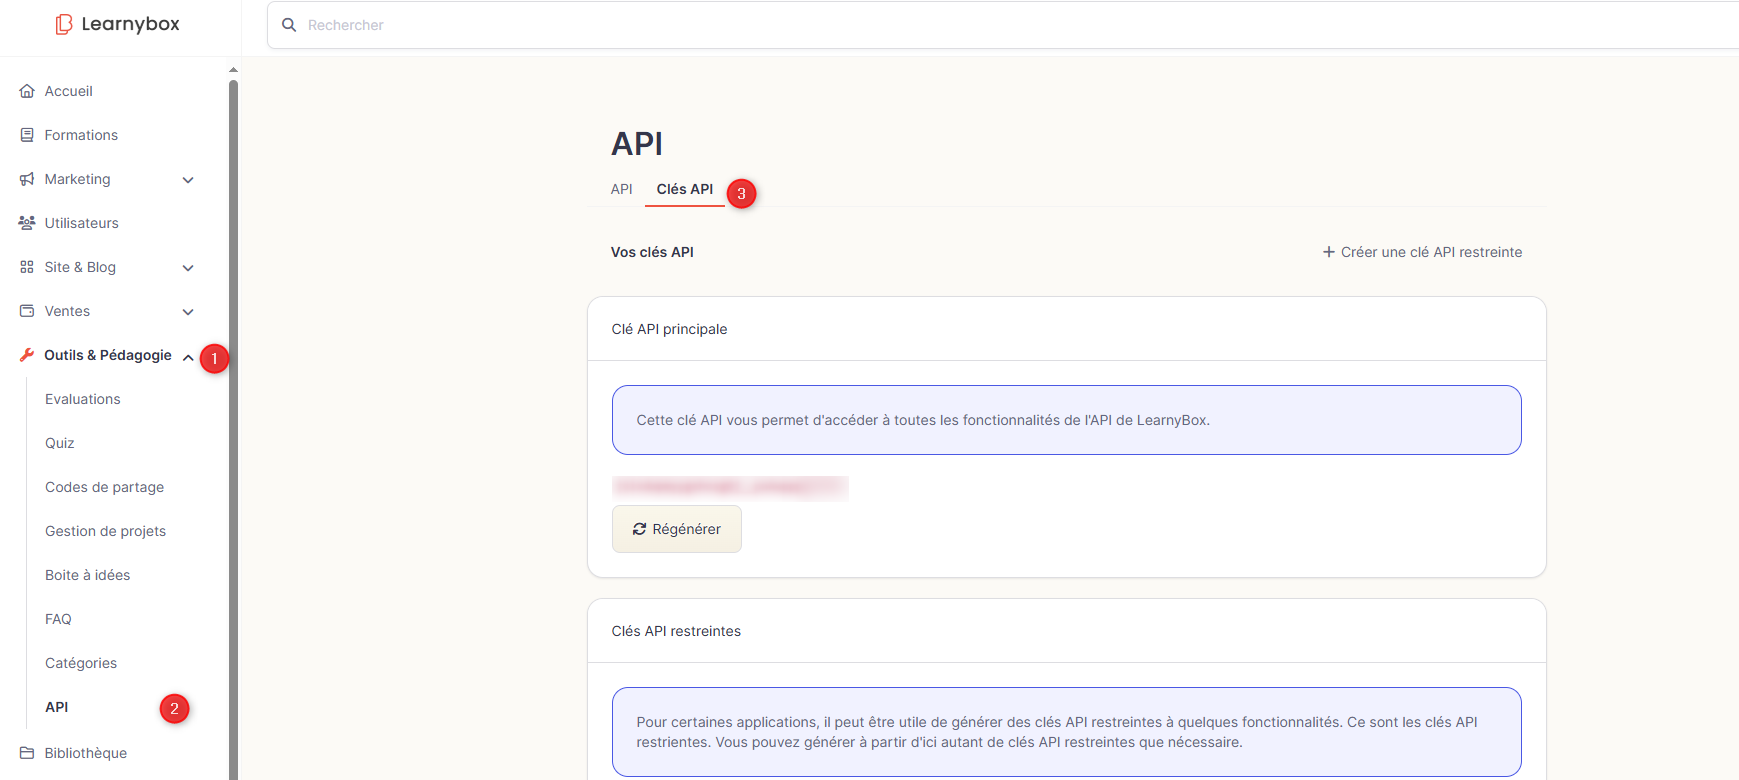Click the sidebar scroll up arrow
Image resolution: width=1739 pixels, height=780 pixels.
(x=233, y=70)
